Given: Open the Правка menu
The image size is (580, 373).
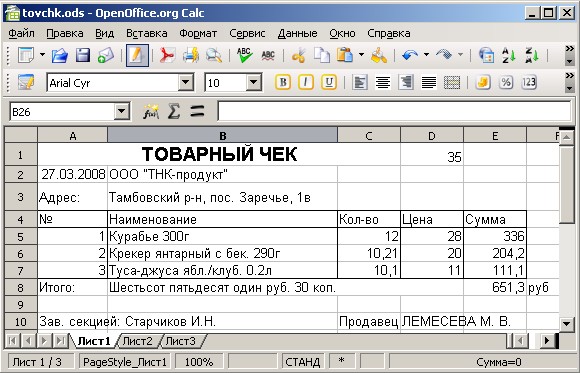Looking at the screenshot, I should coord(65,33).
